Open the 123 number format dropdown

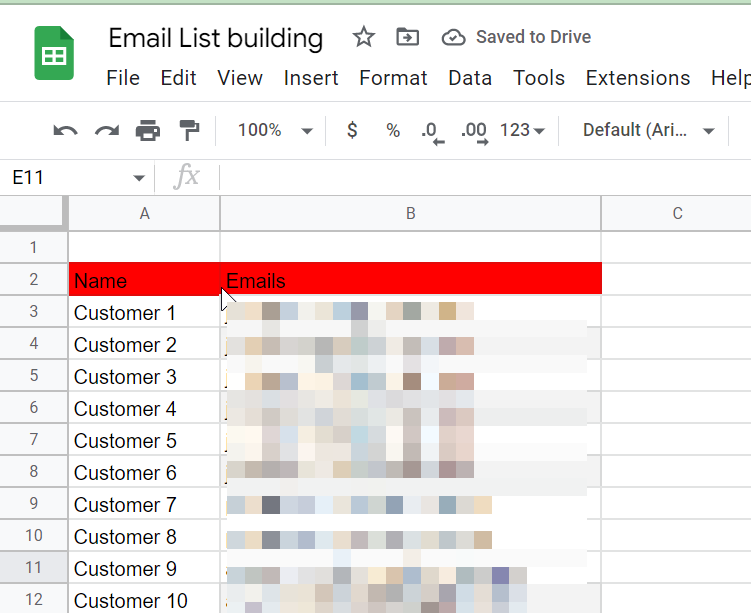click(522, 131)
